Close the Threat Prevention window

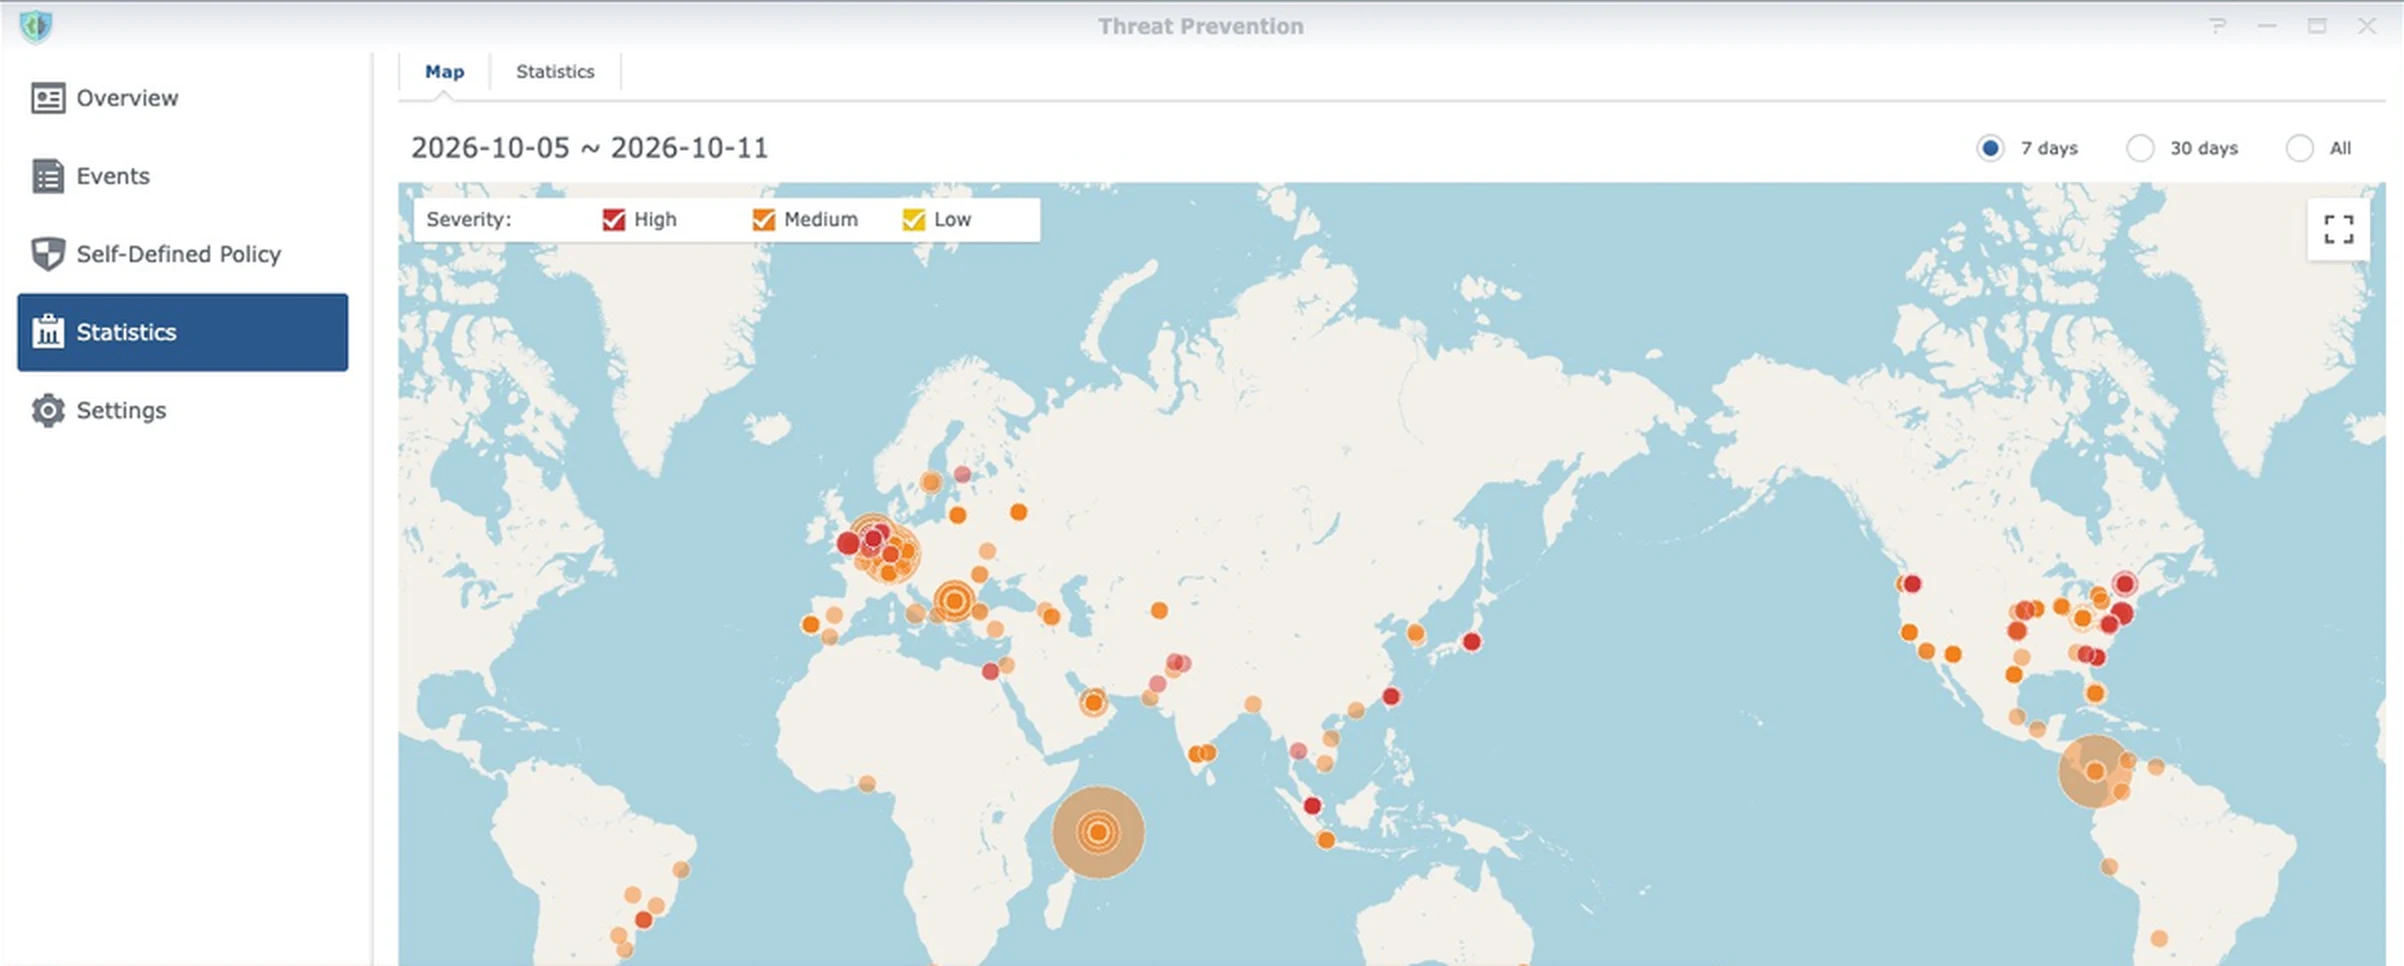[x=2366, y=26]
